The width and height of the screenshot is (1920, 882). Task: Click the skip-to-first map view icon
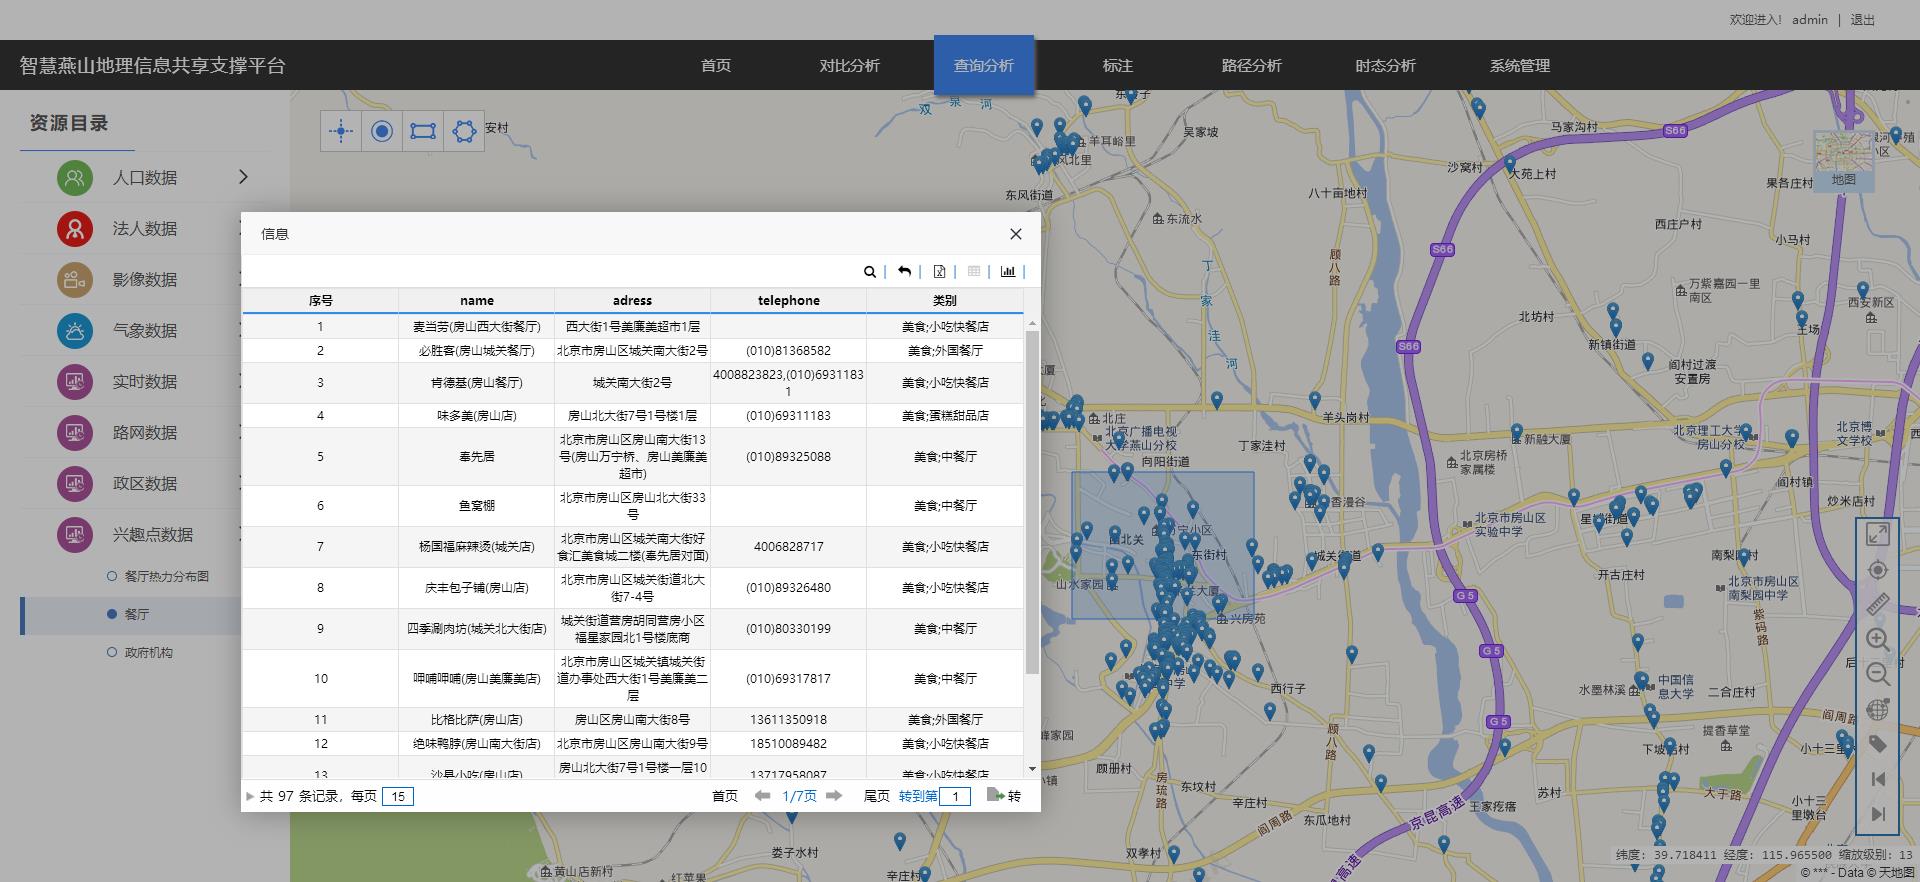tap(1878, 779)
